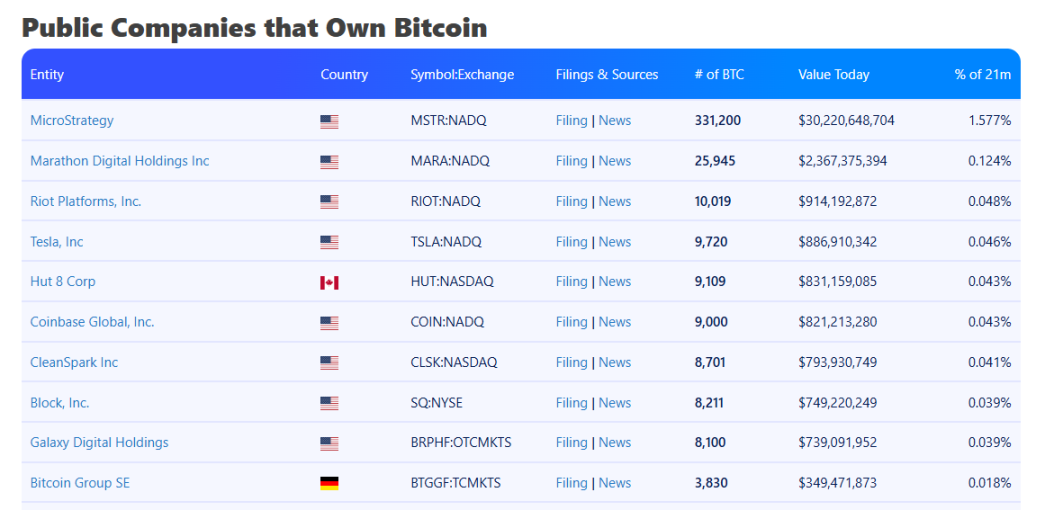Click the Value Today column header
This screenshot has height=510, width=1045.
click(x=833, y=75)
